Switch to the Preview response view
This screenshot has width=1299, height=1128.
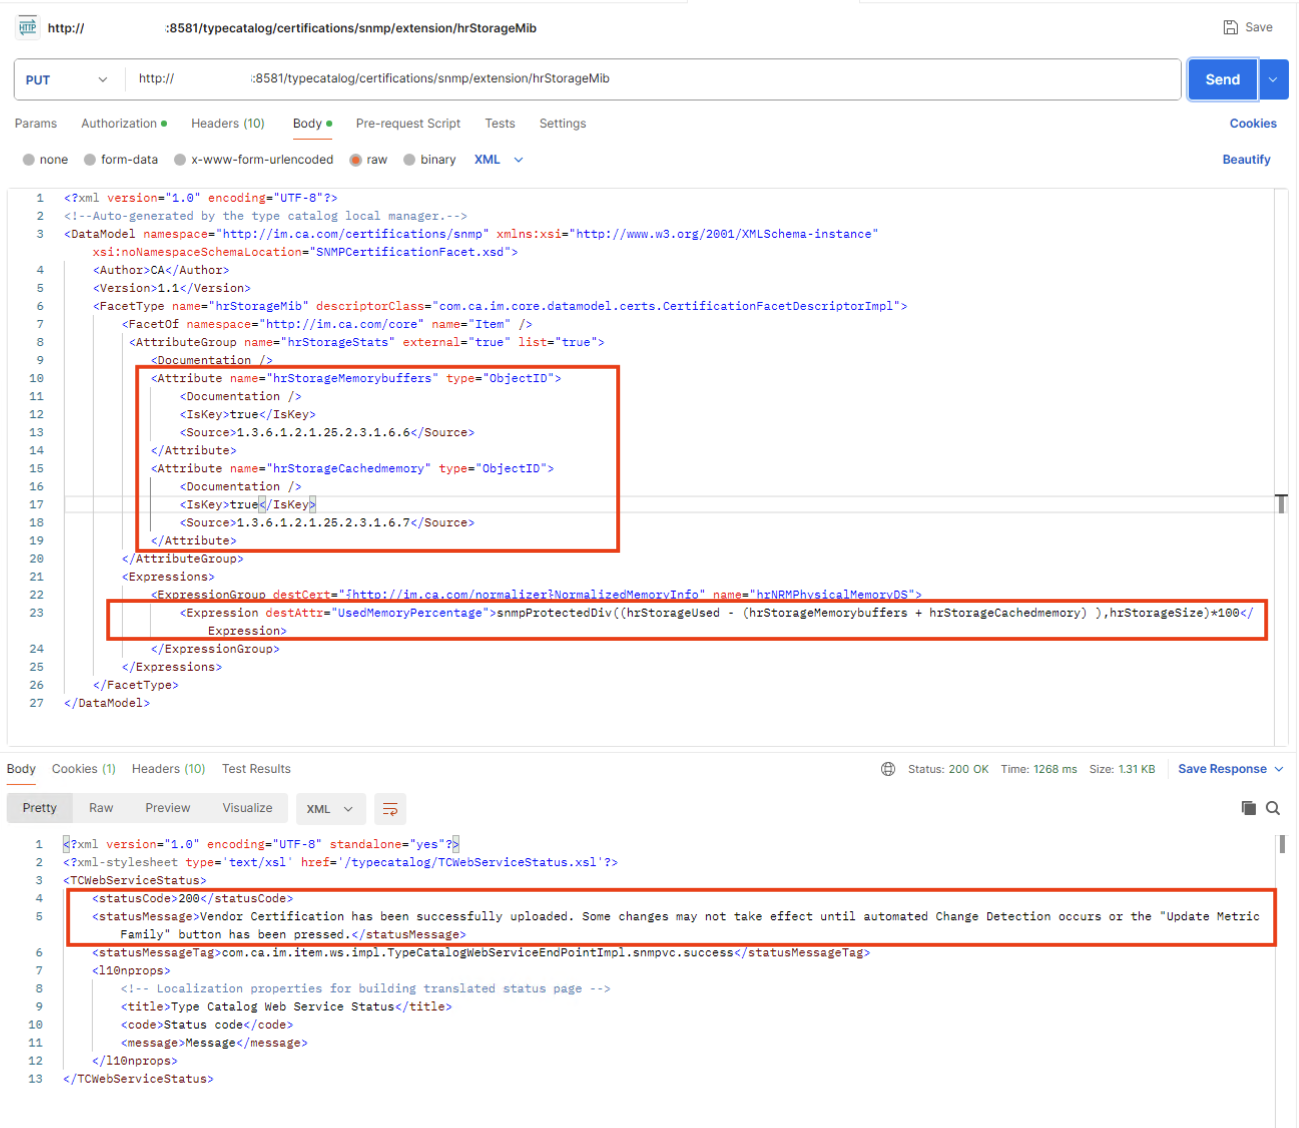click(168, 808)
